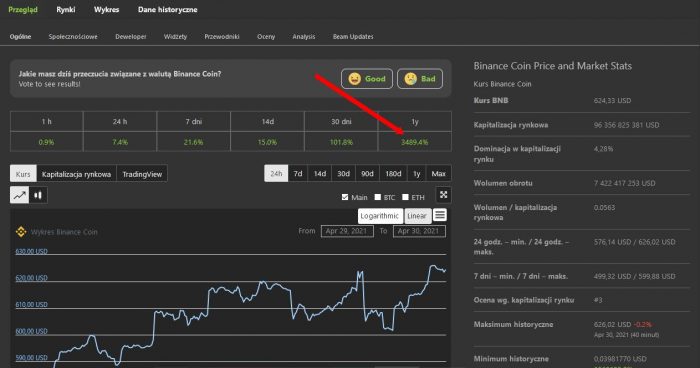Click the Kurs BNB value 624,33 USD
The width and height of the screenshot is (700, 368).
coord(612,100)
